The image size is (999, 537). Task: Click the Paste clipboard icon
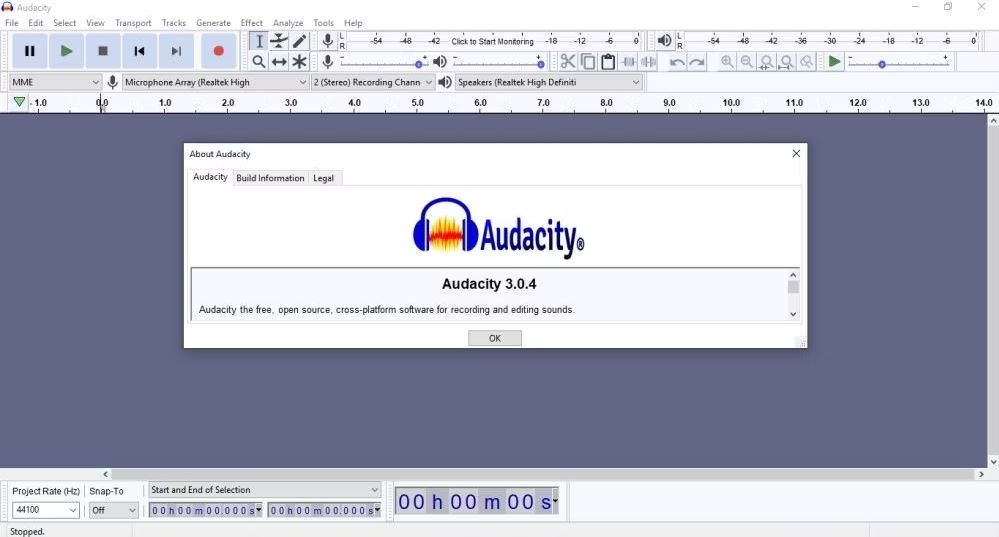coord(608,62)
